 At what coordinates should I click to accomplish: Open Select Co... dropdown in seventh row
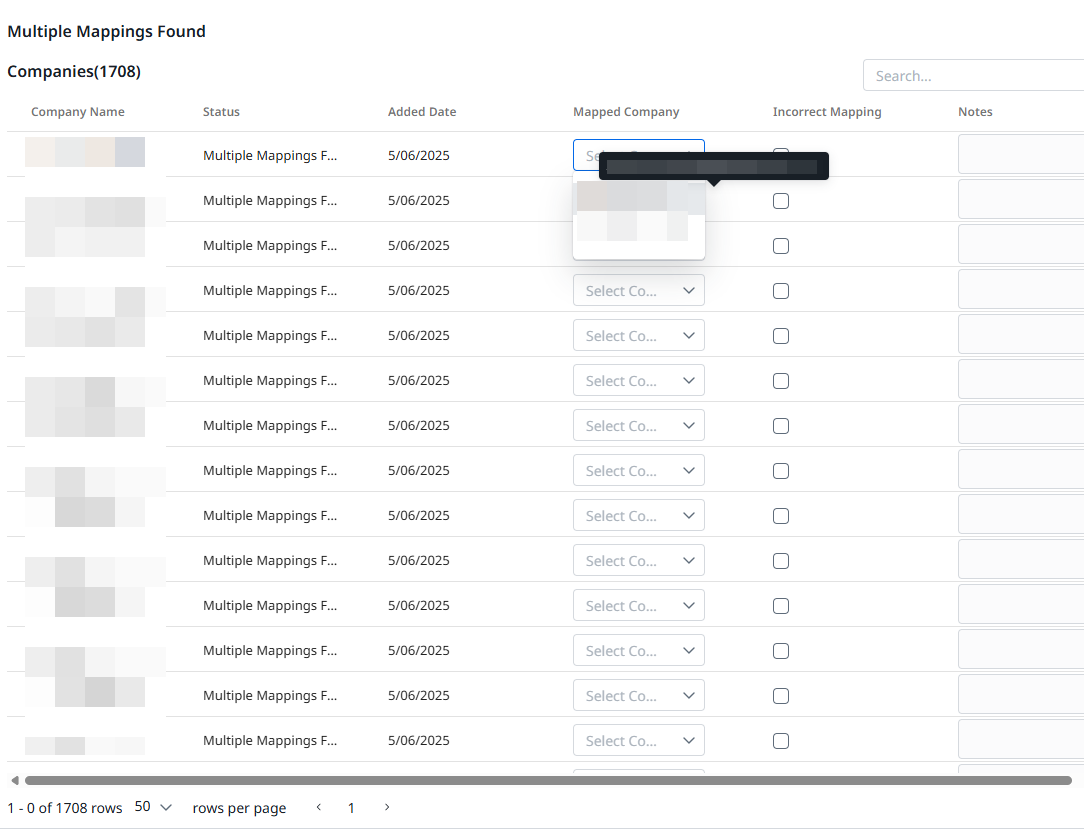[639, 425]
